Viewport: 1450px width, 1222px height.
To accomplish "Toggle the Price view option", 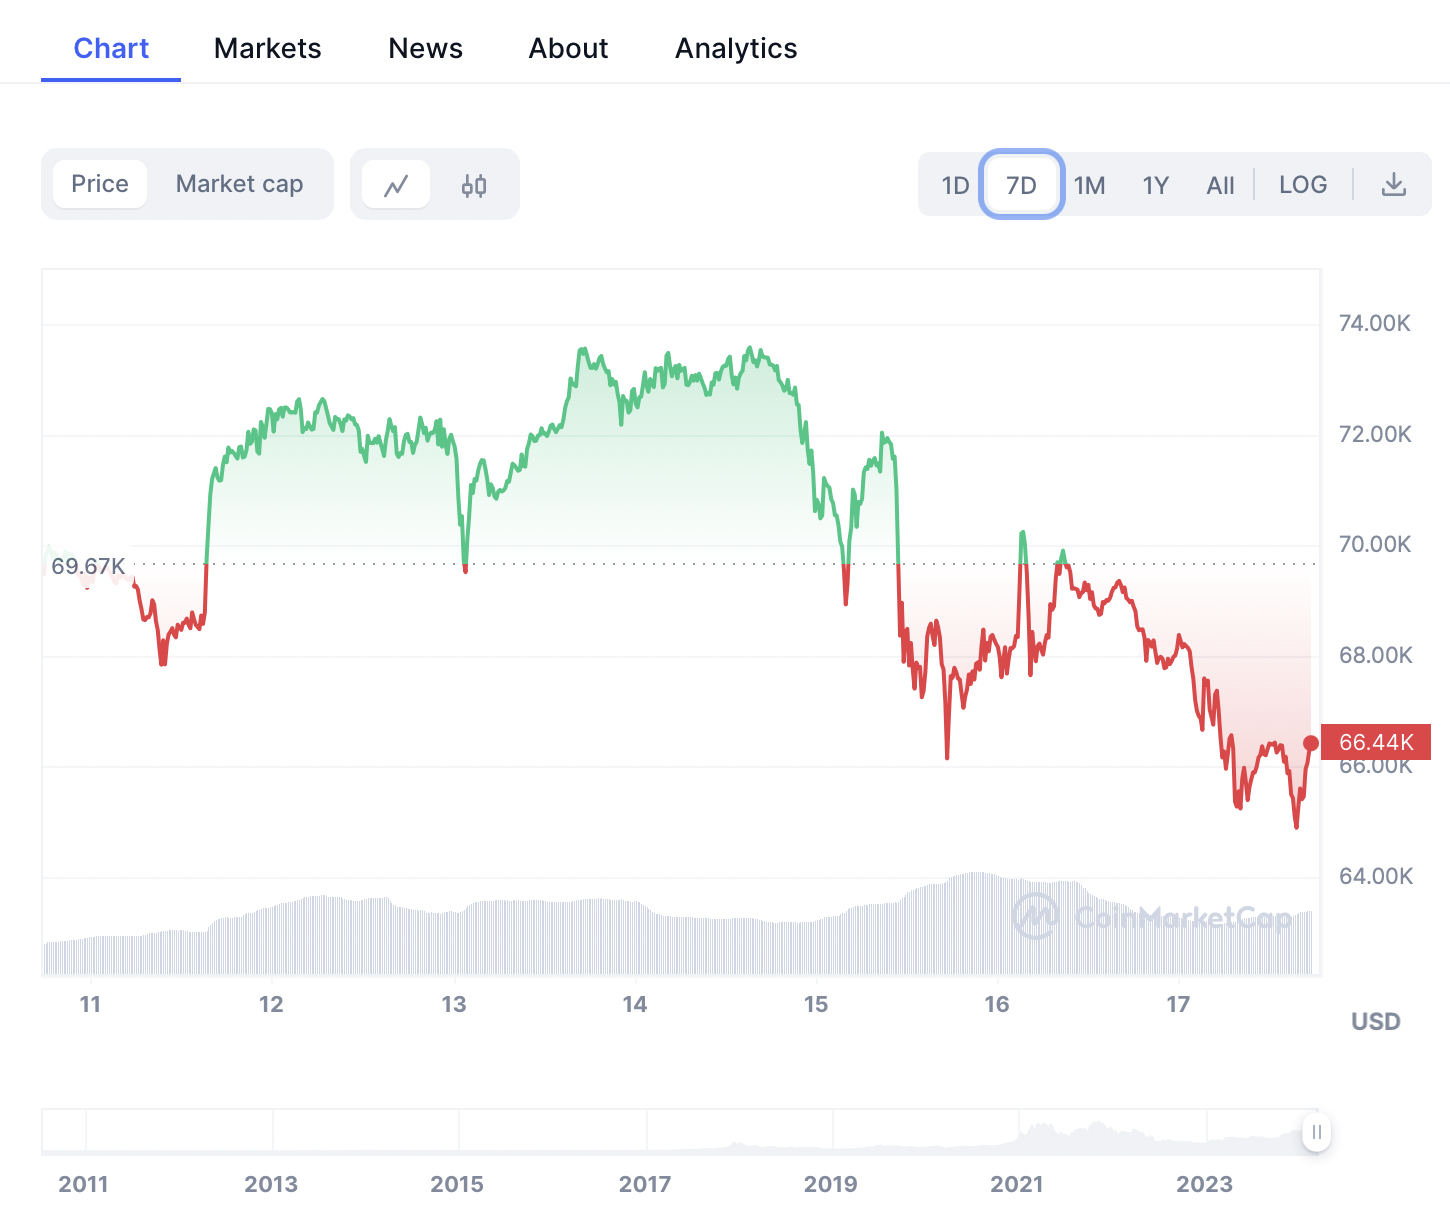I will [100, 185].
